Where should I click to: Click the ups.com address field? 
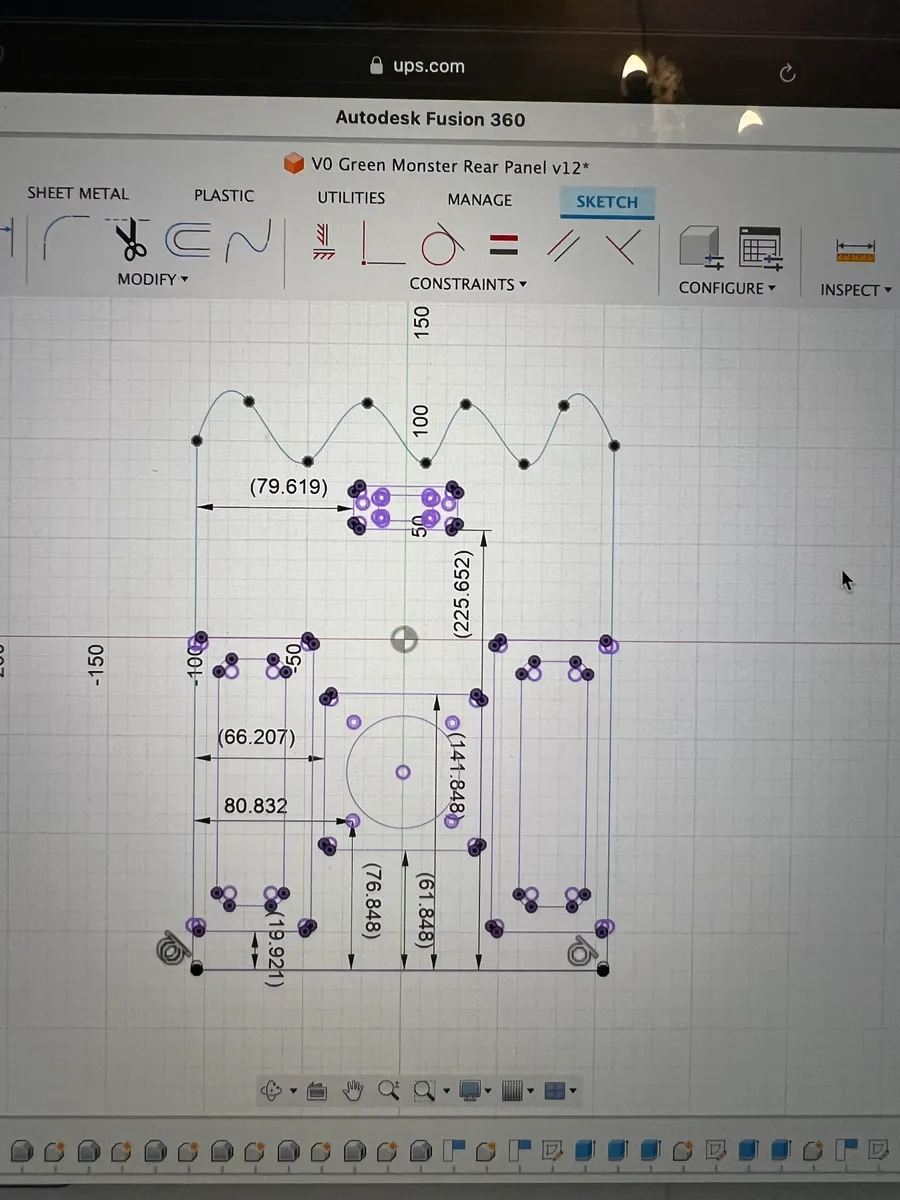[x=418, y=66]
